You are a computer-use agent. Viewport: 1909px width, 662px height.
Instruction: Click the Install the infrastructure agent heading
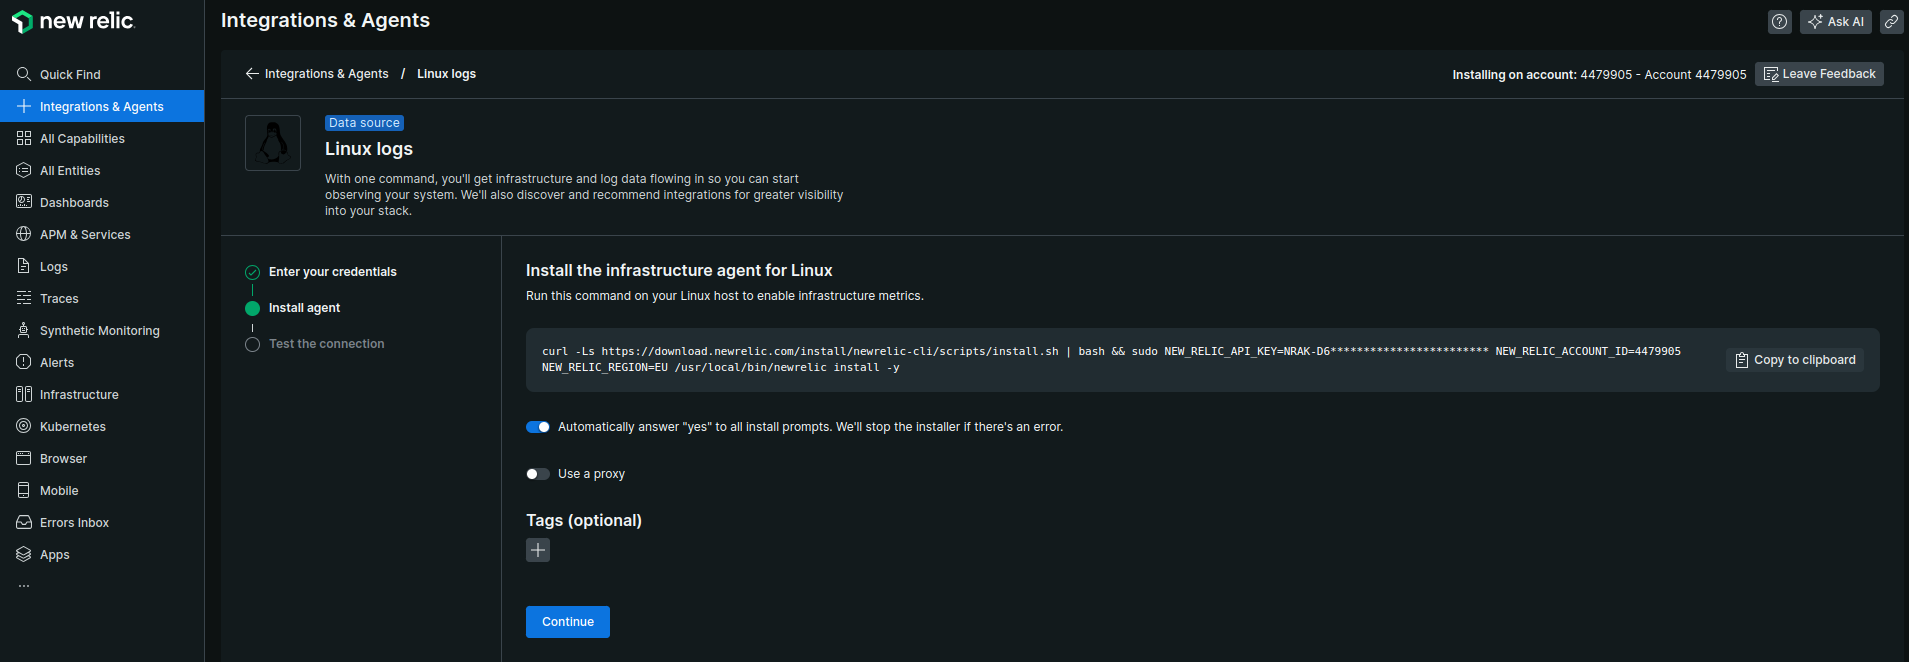coord(679,271)
